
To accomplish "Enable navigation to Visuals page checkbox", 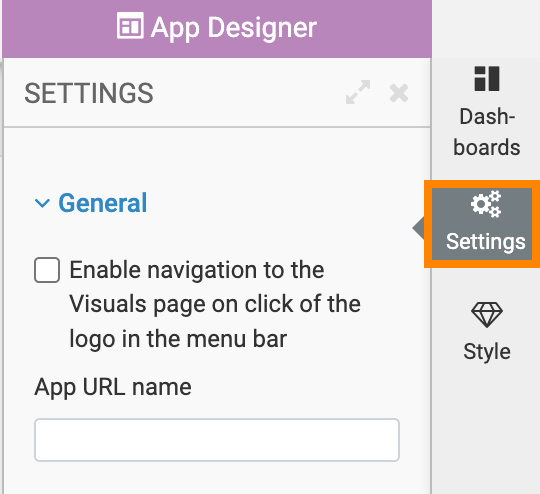I will [x=47, y=270].
